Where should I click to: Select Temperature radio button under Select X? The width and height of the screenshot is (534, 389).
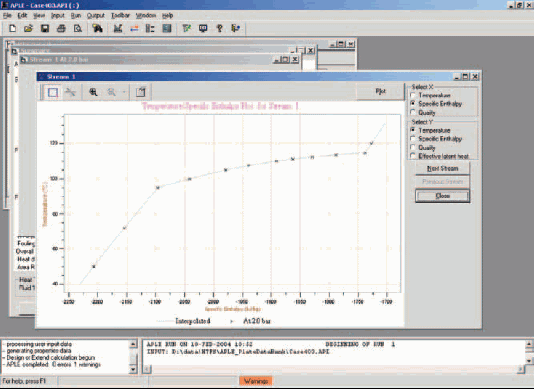click(413, 95)
